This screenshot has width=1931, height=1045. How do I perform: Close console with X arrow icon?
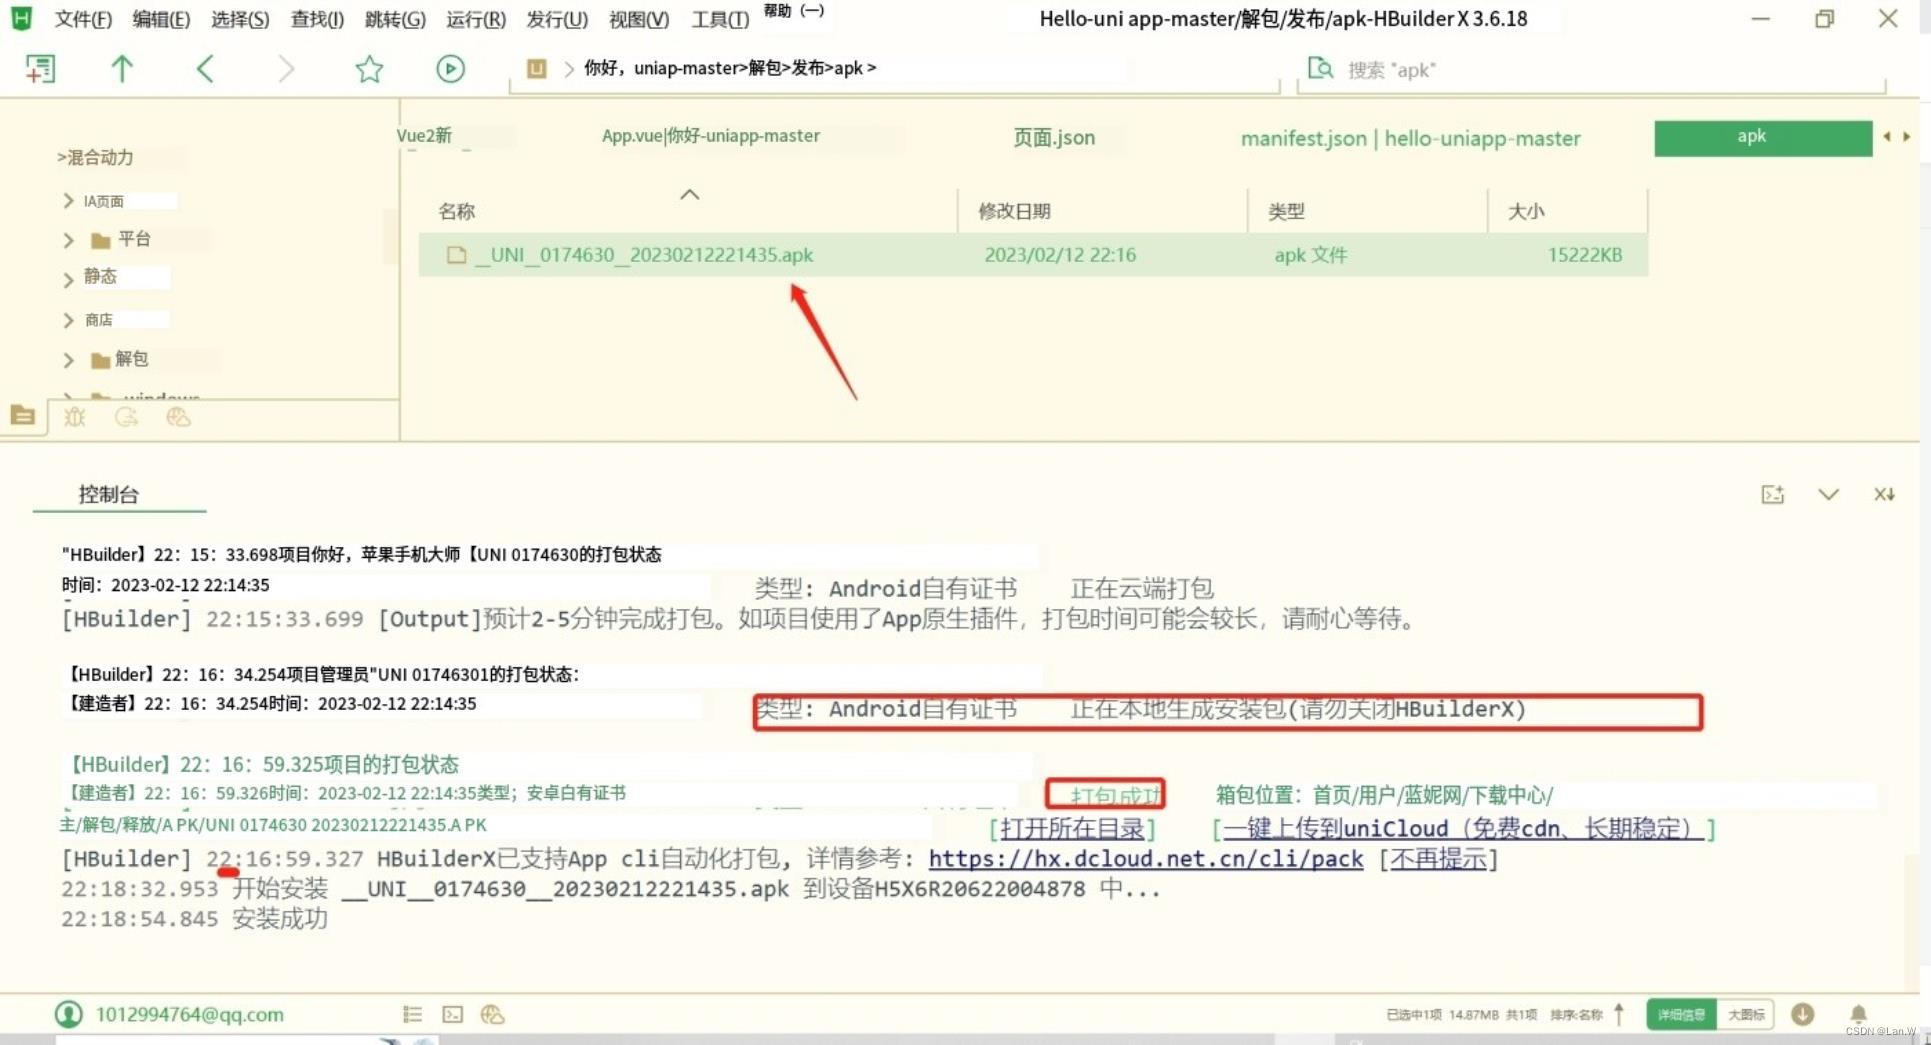pos(1884,494)
